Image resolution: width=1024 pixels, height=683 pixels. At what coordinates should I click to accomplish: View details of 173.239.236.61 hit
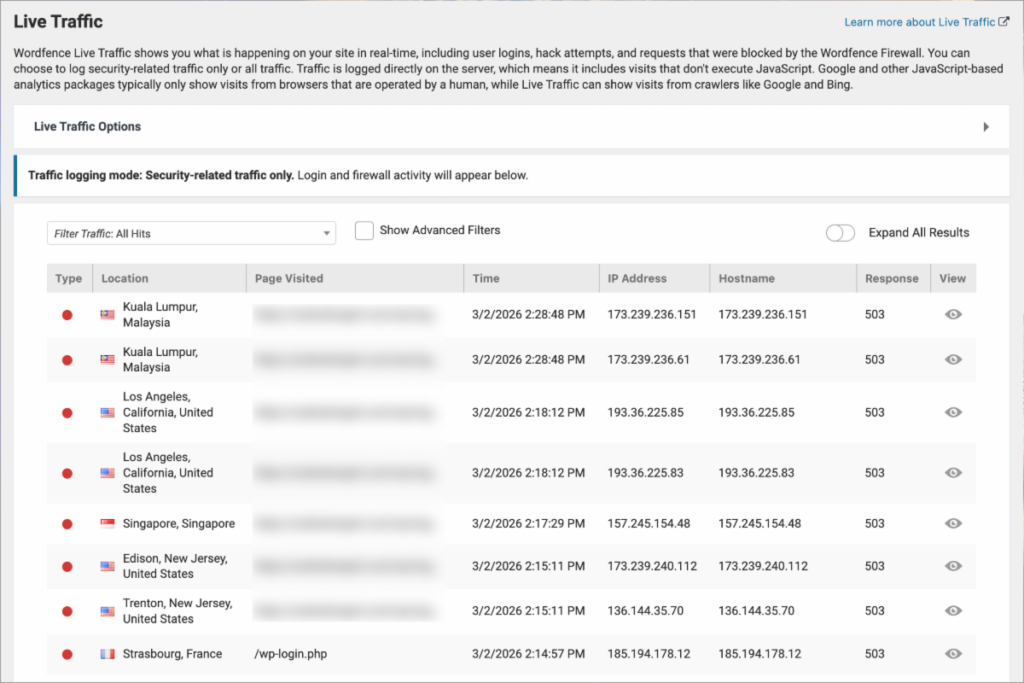click(953, 359)
